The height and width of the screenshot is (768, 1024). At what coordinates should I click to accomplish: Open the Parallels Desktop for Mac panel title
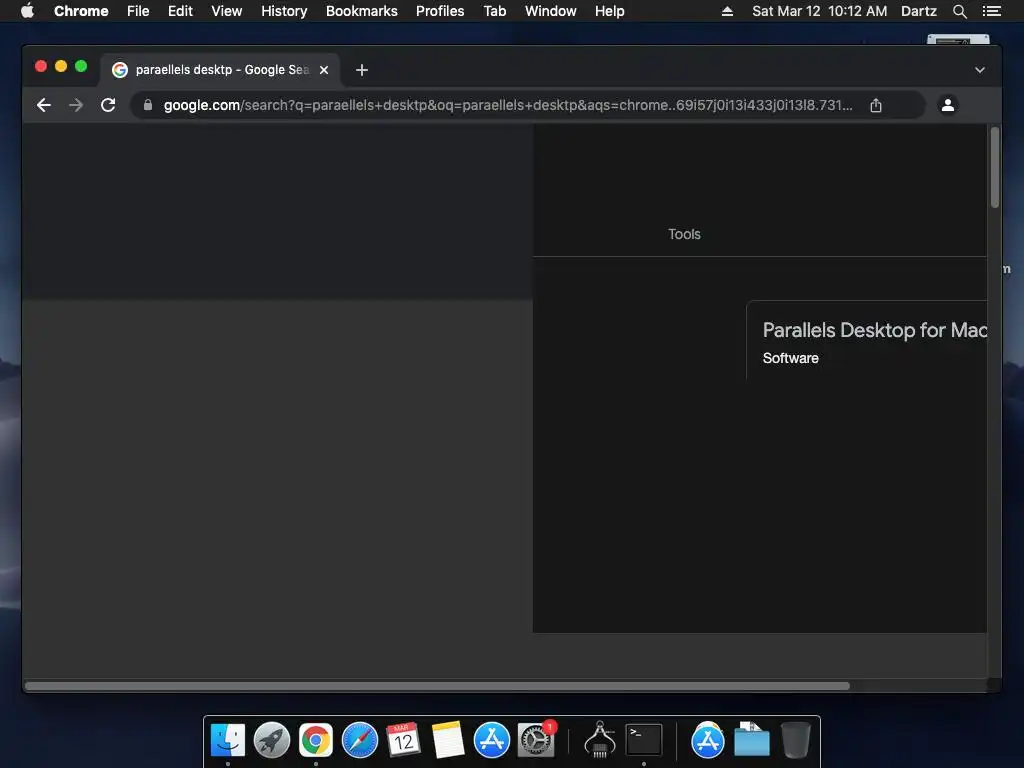point(874,330)
